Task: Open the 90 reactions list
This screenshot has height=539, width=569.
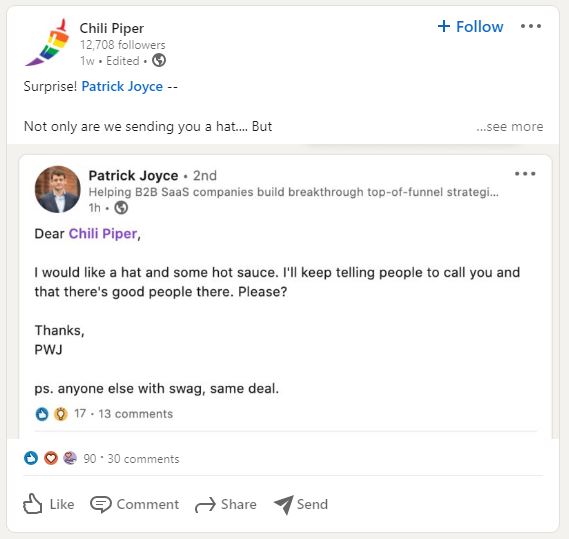Action: (90, 459)
